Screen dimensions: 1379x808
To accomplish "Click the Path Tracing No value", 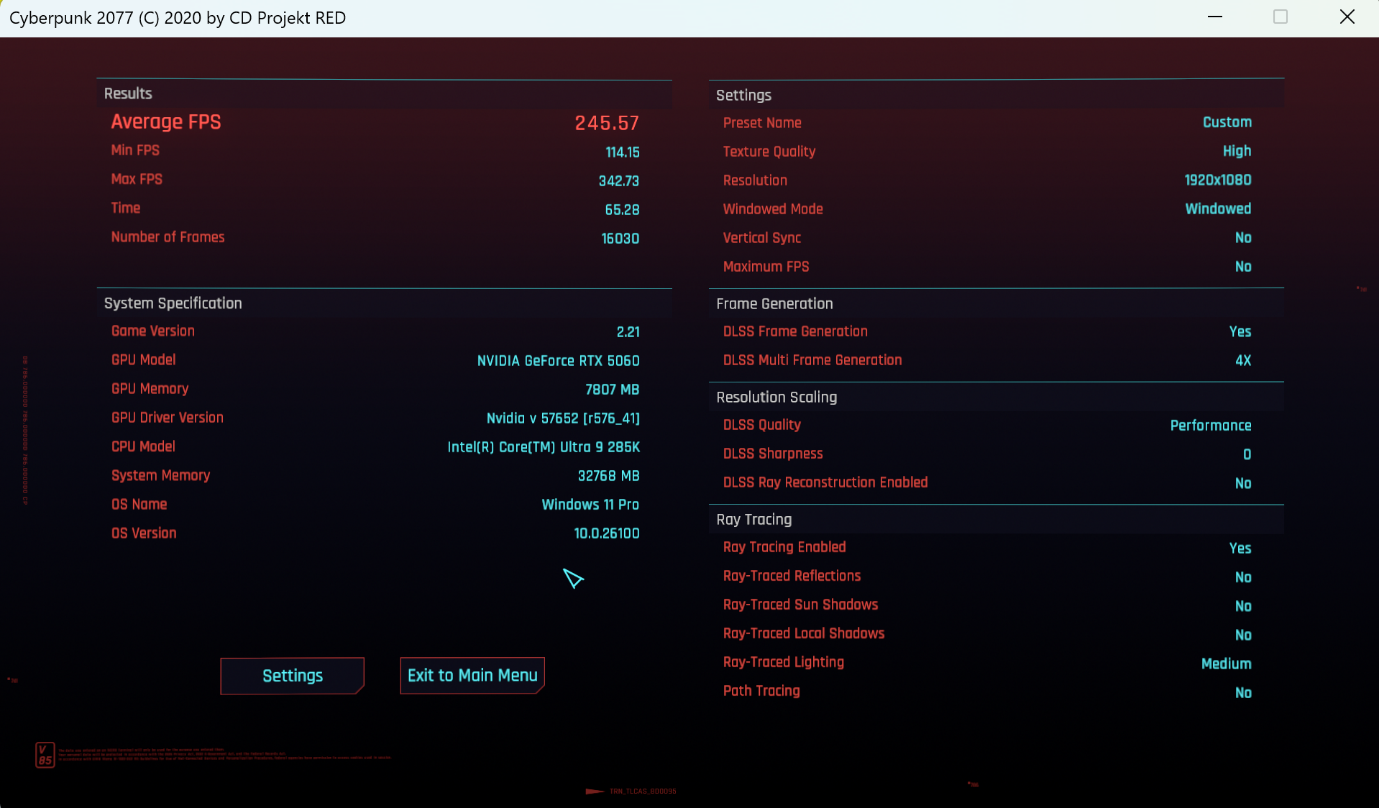I will pos(1243,693).
